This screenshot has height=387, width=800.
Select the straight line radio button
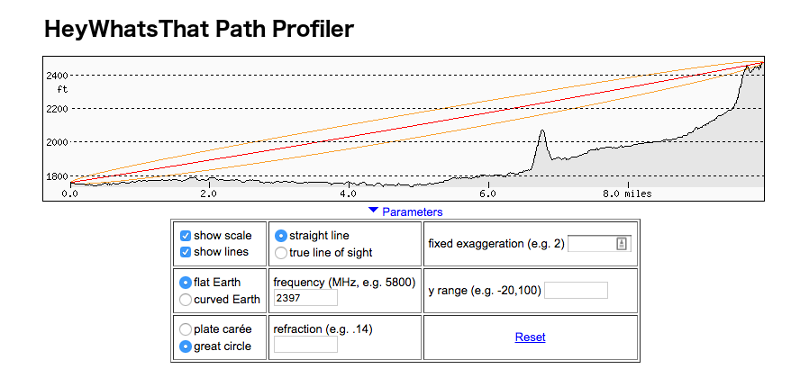pyautogui.click(x=281, y=236)
